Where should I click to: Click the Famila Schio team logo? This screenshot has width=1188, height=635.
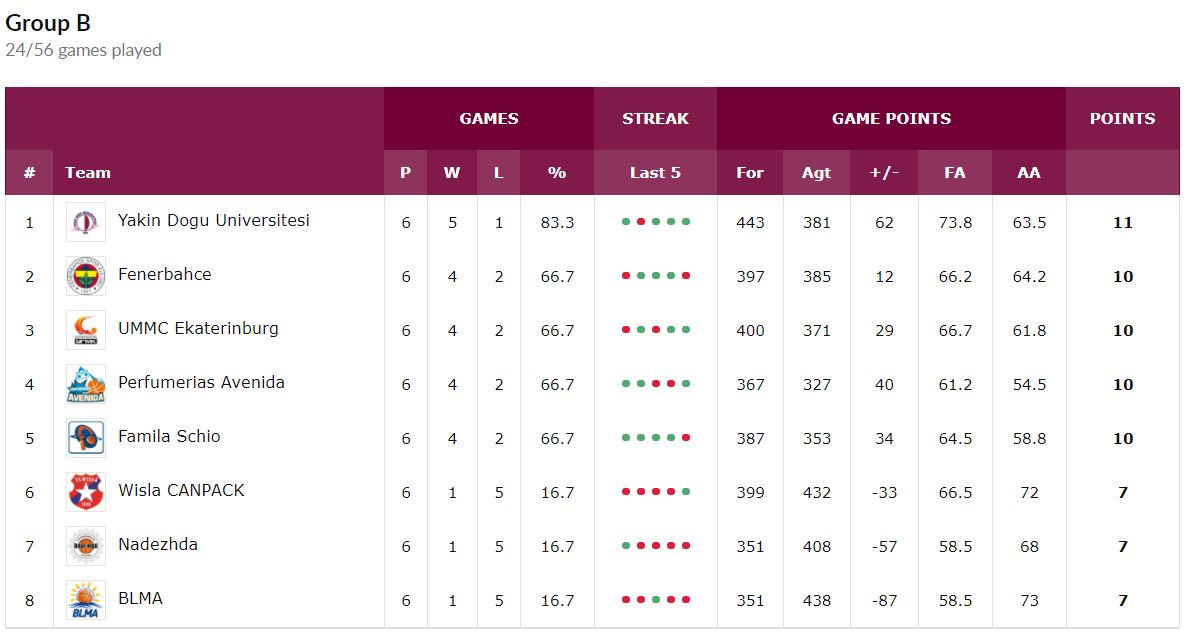click(86, 438)
